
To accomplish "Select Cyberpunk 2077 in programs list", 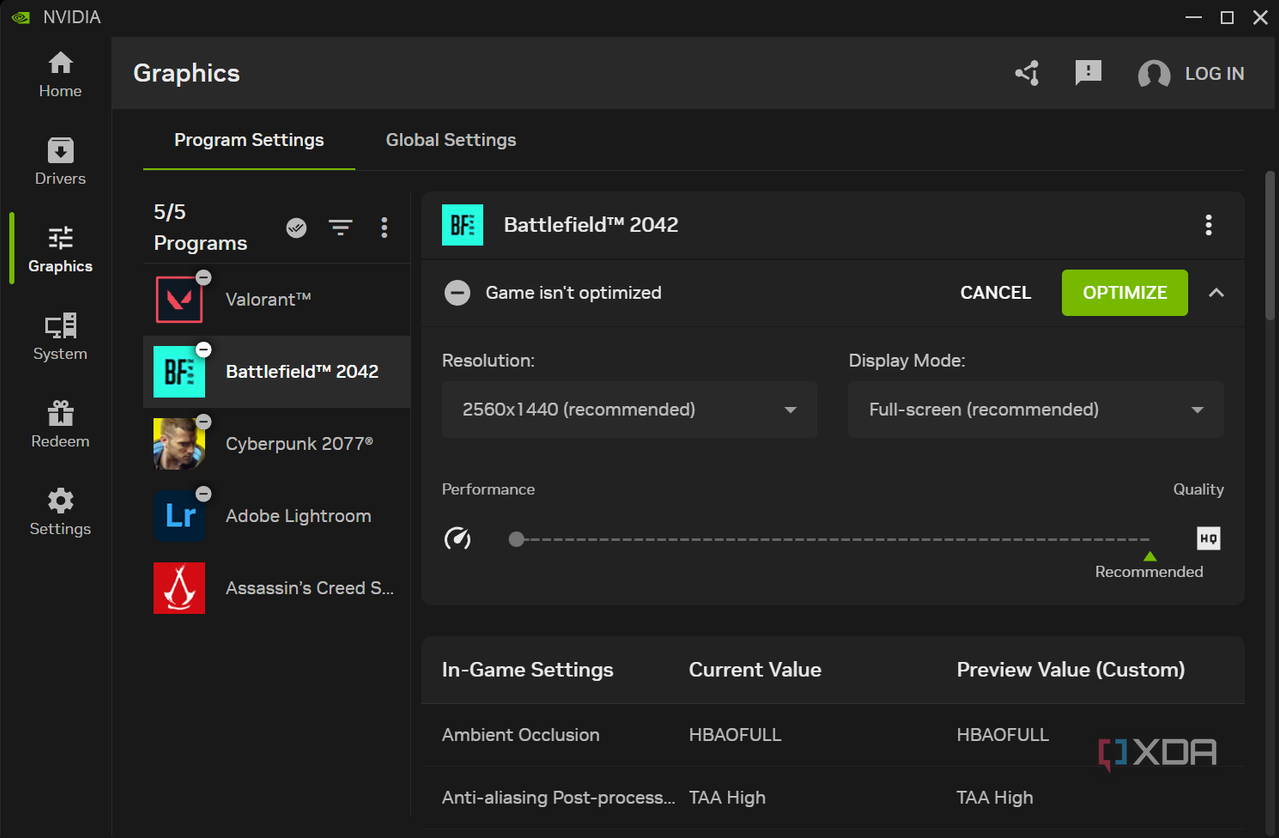I will click(277, 444).
